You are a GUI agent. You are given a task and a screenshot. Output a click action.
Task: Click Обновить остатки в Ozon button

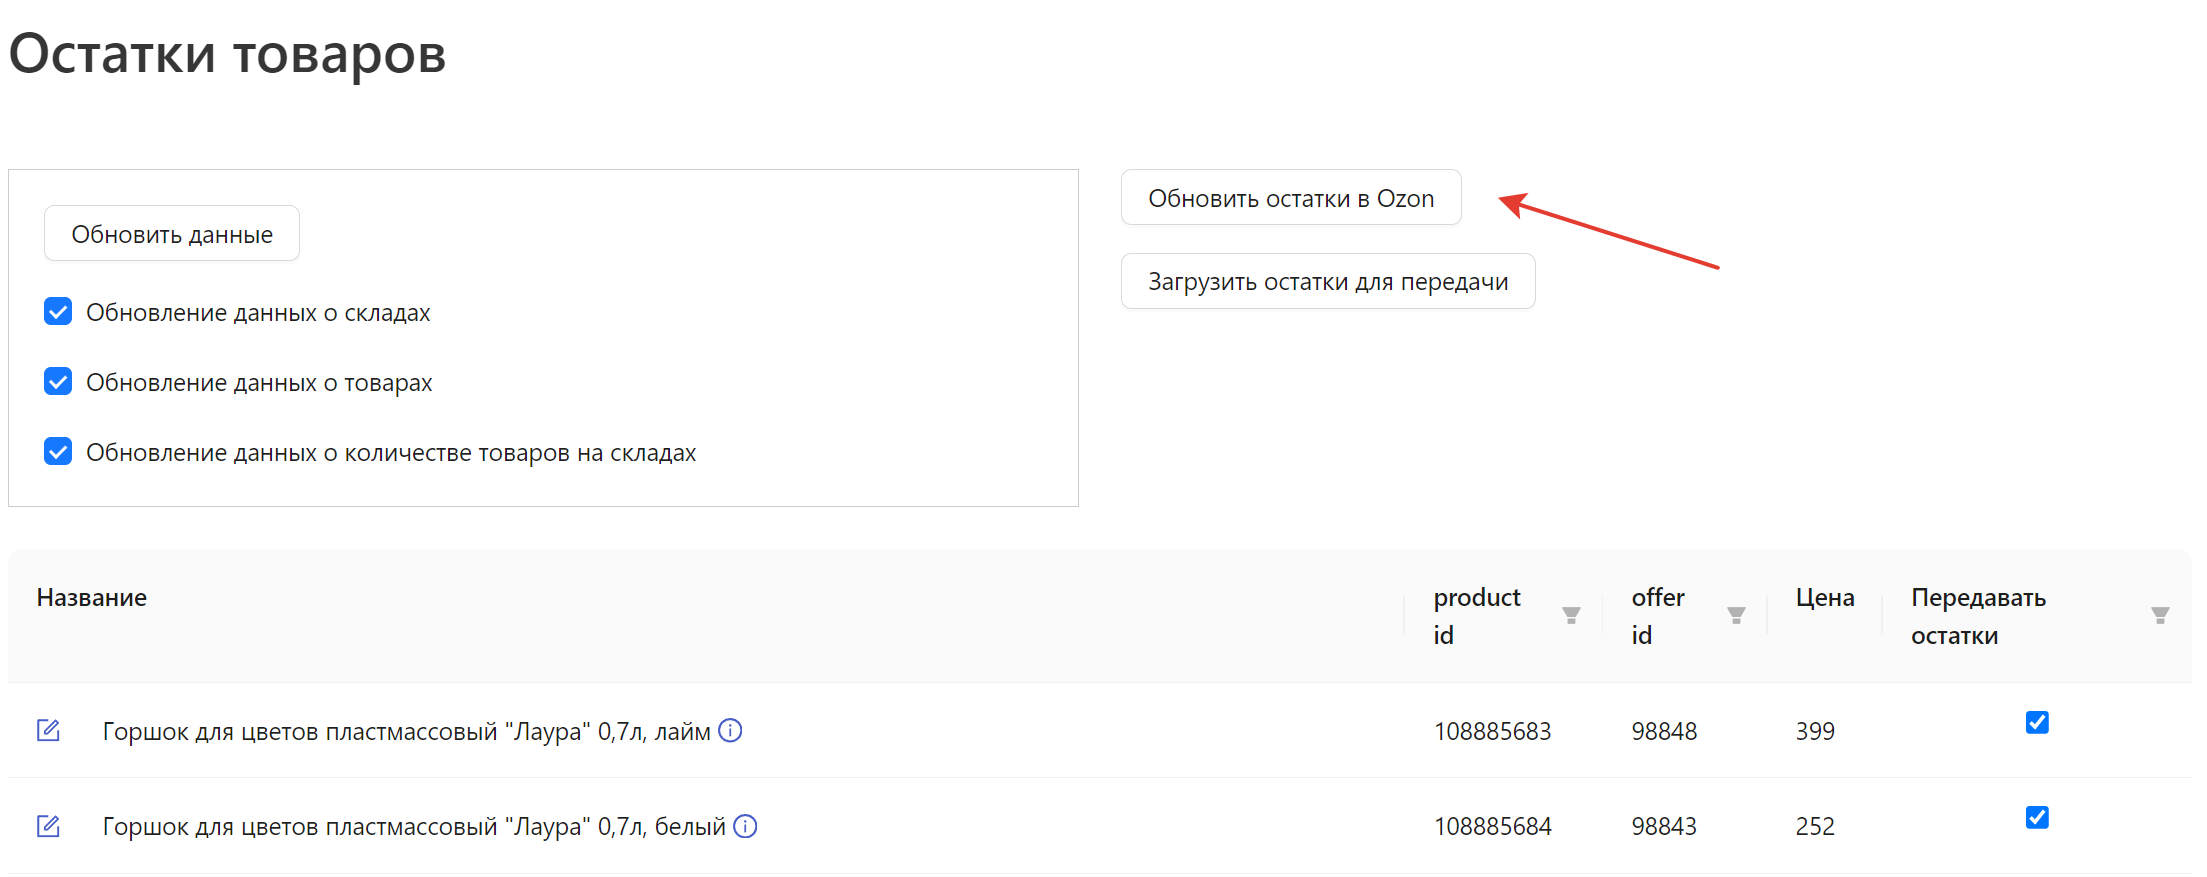click(1290, 198)
